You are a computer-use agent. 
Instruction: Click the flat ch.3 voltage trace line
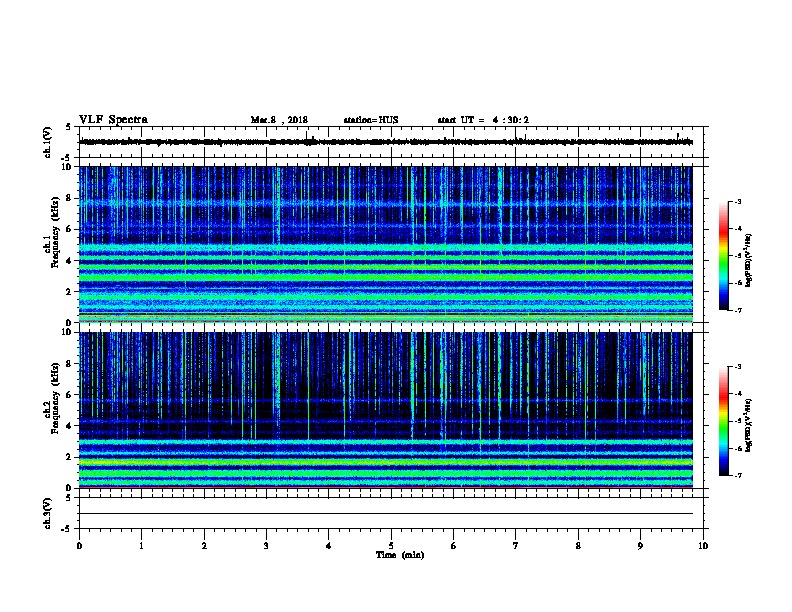point(386,514)
